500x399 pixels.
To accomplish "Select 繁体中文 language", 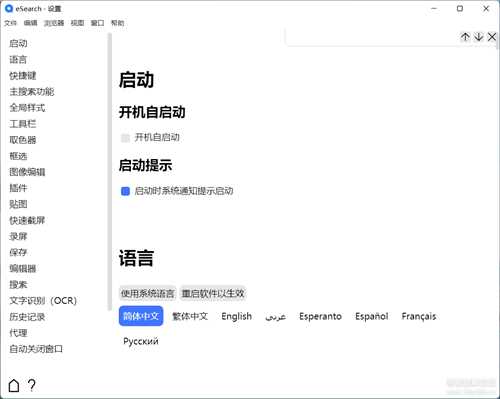I will 190,316.
